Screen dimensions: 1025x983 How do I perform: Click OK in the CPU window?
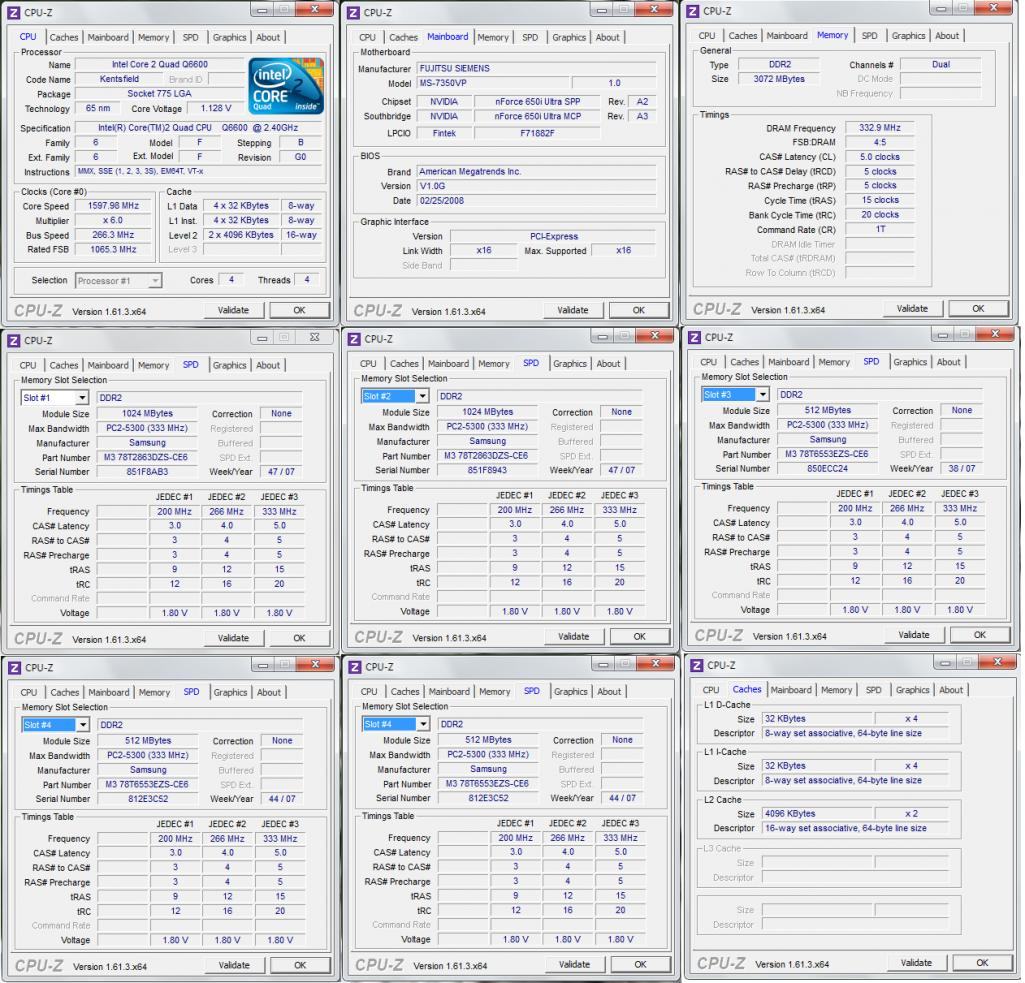point(299,310)
